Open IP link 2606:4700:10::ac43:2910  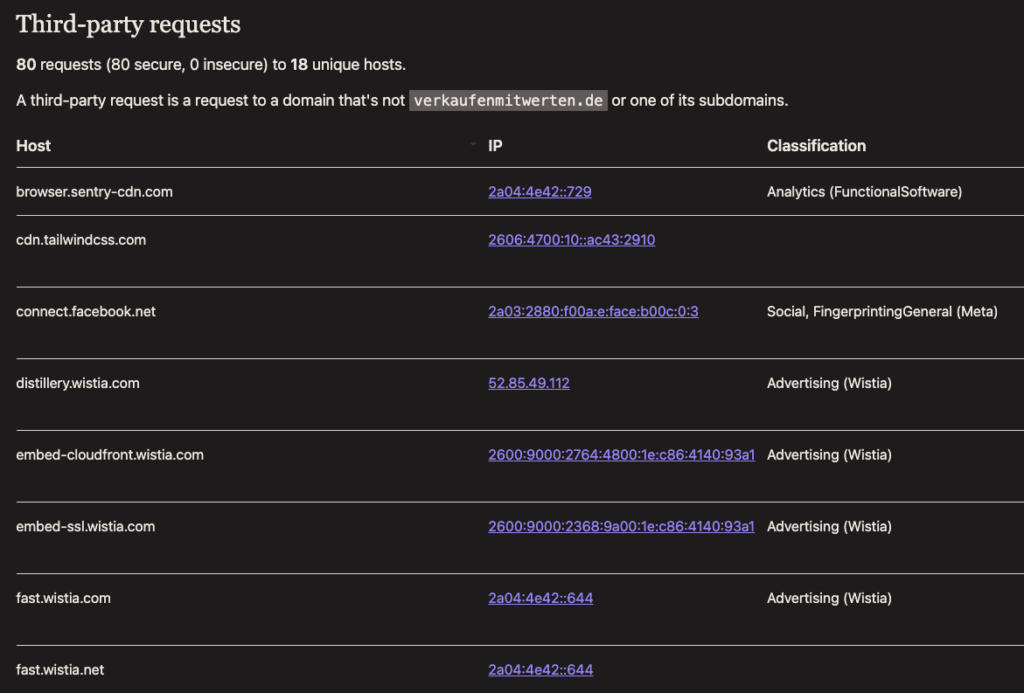pos(571,240)
